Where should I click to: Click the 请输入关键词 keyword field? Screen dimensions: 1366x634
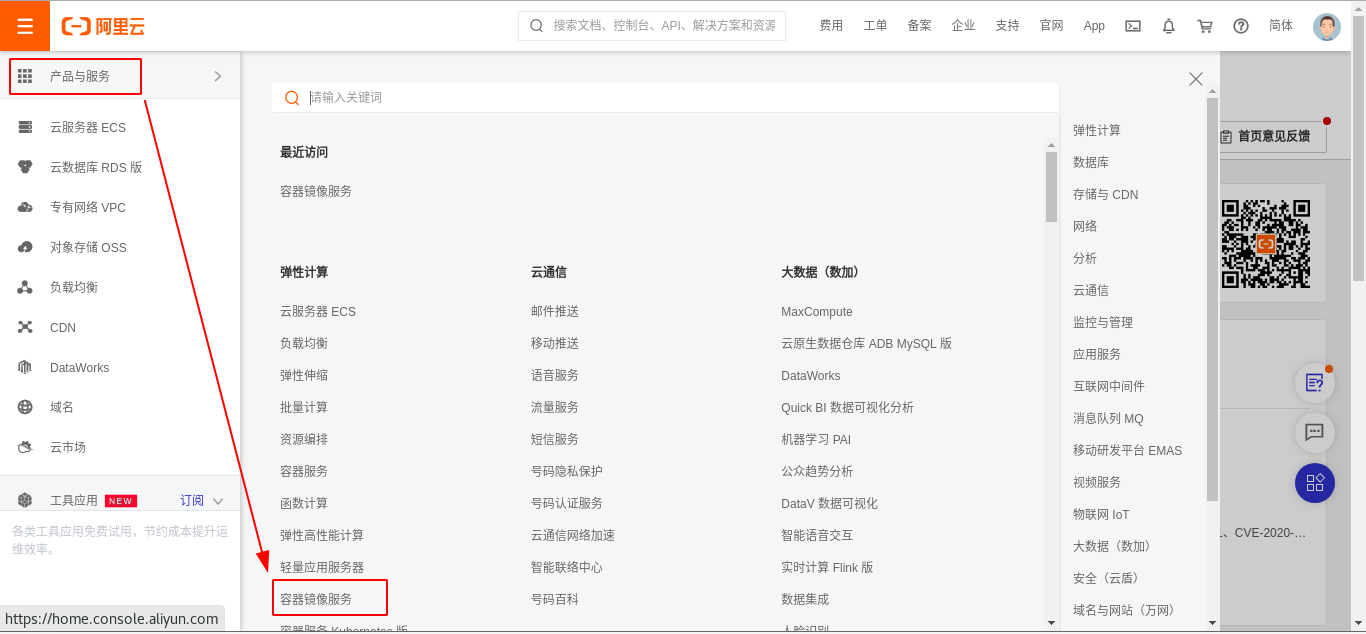665,97
